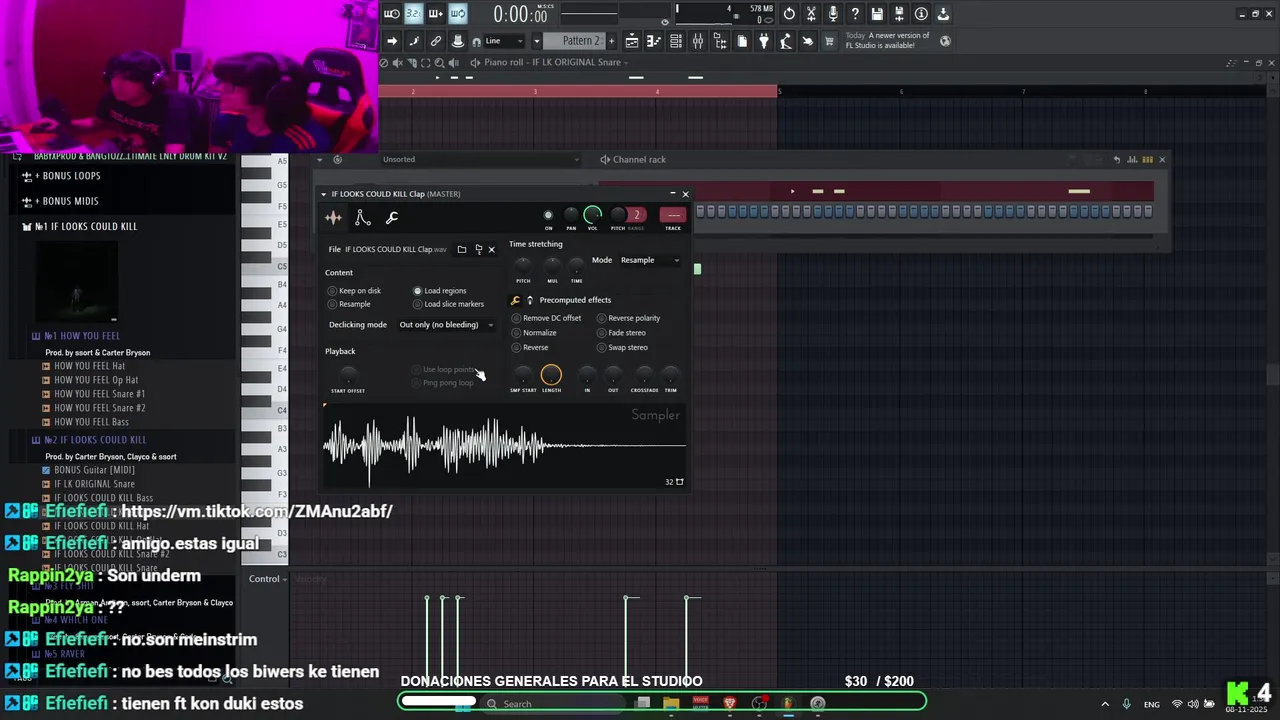Click the add pattern plus button
This screenshot has height=720, width=1280.
point(612,41)
